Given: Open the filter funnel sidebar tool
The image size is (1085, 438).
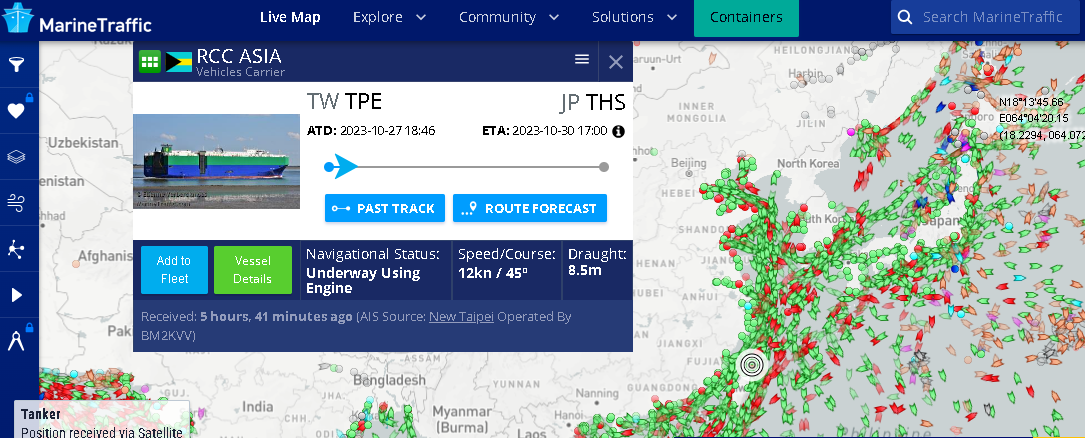Looking at the screenshot, I should point(16,65).
